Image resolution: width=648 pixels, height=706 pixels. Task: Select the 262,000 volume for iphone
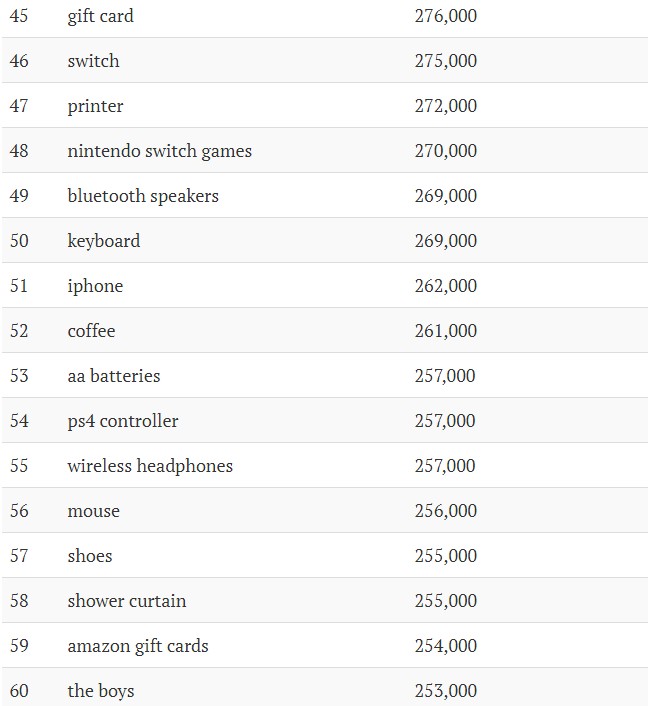pyautogui.click(x=446, y=286)
